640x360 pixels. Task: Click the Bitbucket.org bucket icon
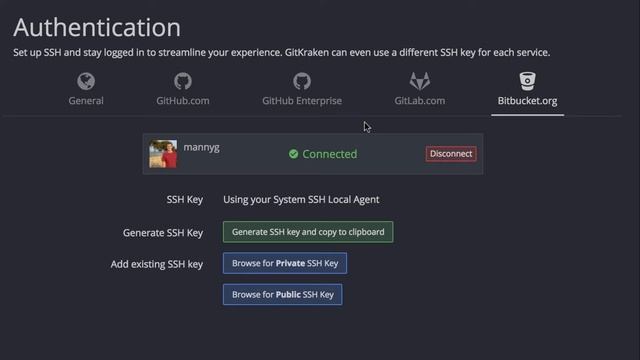pos(527,81)
